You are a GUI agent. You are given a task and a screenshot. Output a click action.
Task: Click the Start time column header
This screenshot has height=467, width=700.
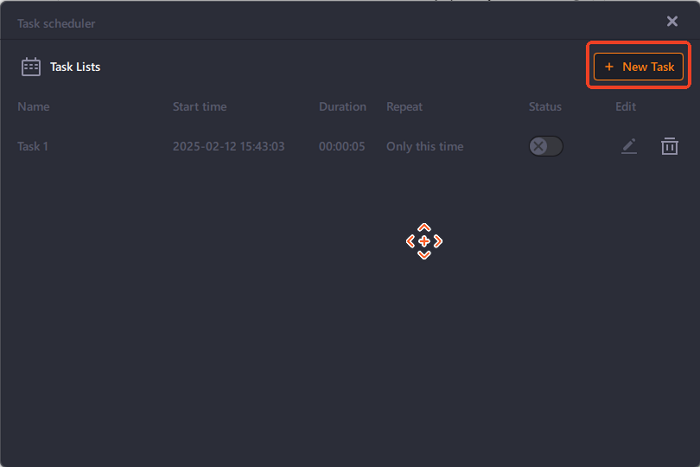[199, 107]
